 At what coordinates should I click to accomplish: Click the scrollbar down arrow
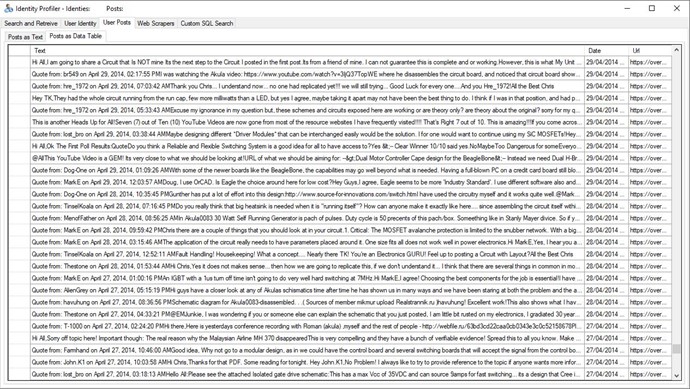(676, 375)
